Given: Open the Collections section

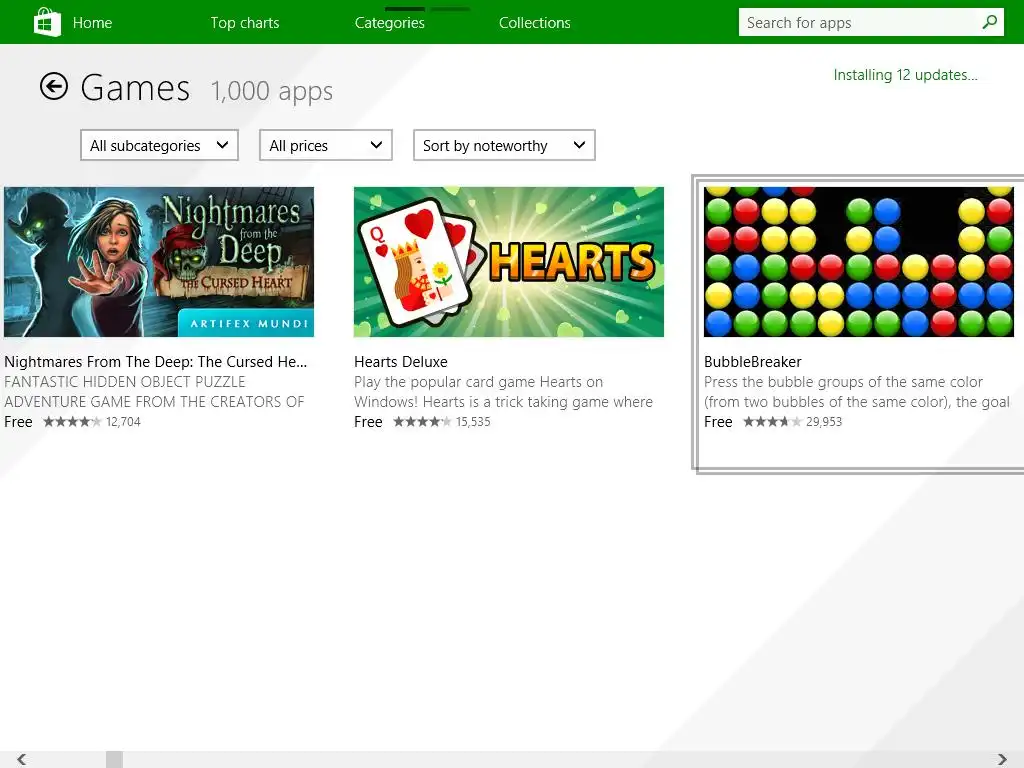Looking at the screenshot, I should pyautogui.click(x=535, y=23).
